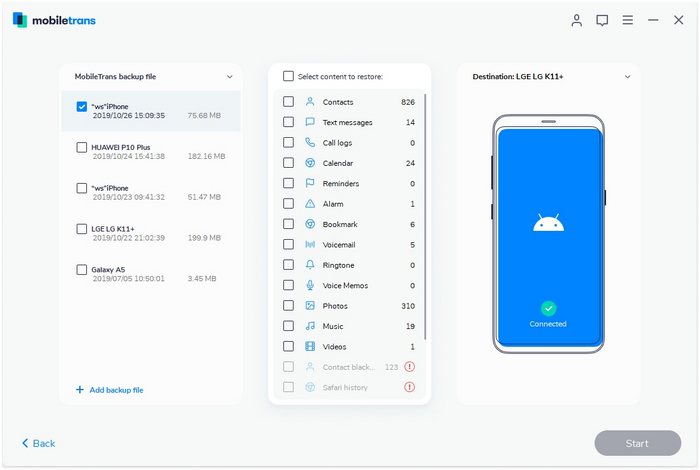Expand the Destination LGE LG K11+ dropdown
This screenshot has width=700, height=470.
click(627, 77)
